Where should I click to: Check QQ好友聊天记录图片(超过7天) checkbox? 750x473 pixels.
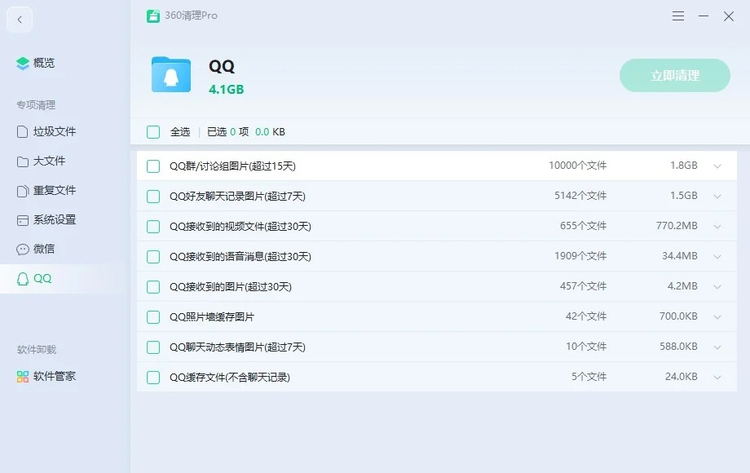(153, 197)
